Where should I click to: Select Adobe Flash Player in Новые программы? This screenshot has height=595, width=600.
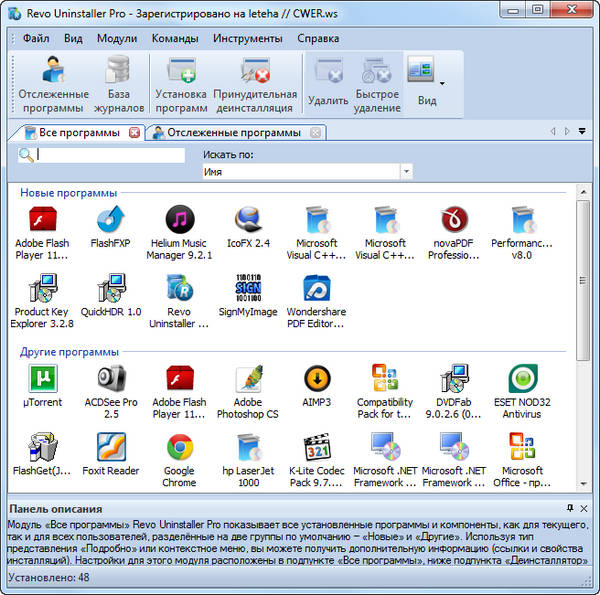(x=42, y=233)
